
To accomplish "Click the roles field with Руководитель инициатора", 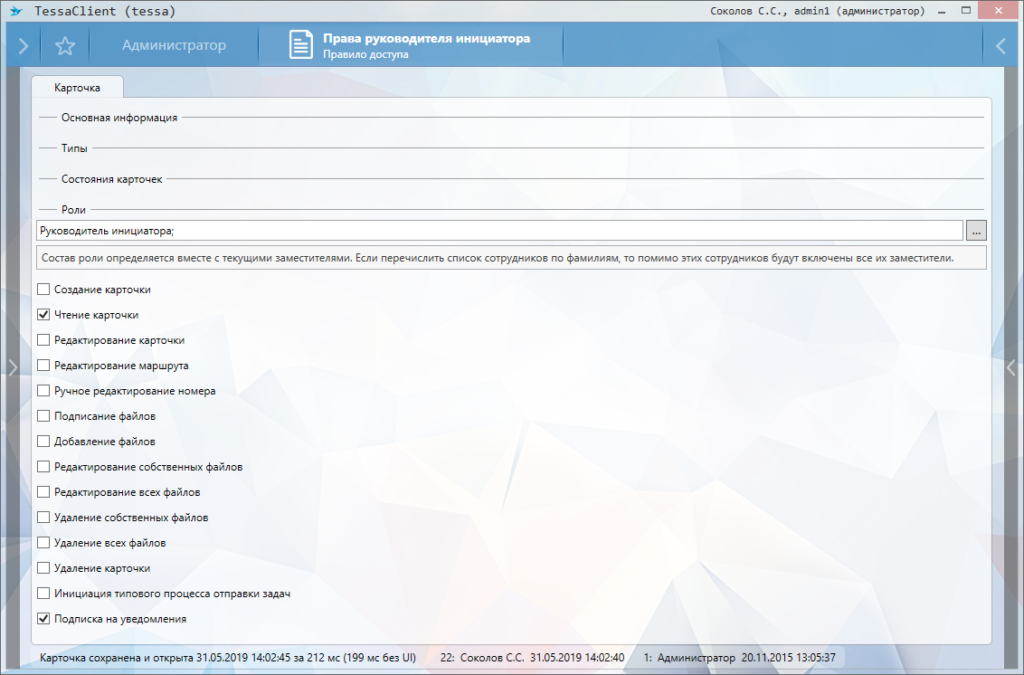I will [498, 231].
